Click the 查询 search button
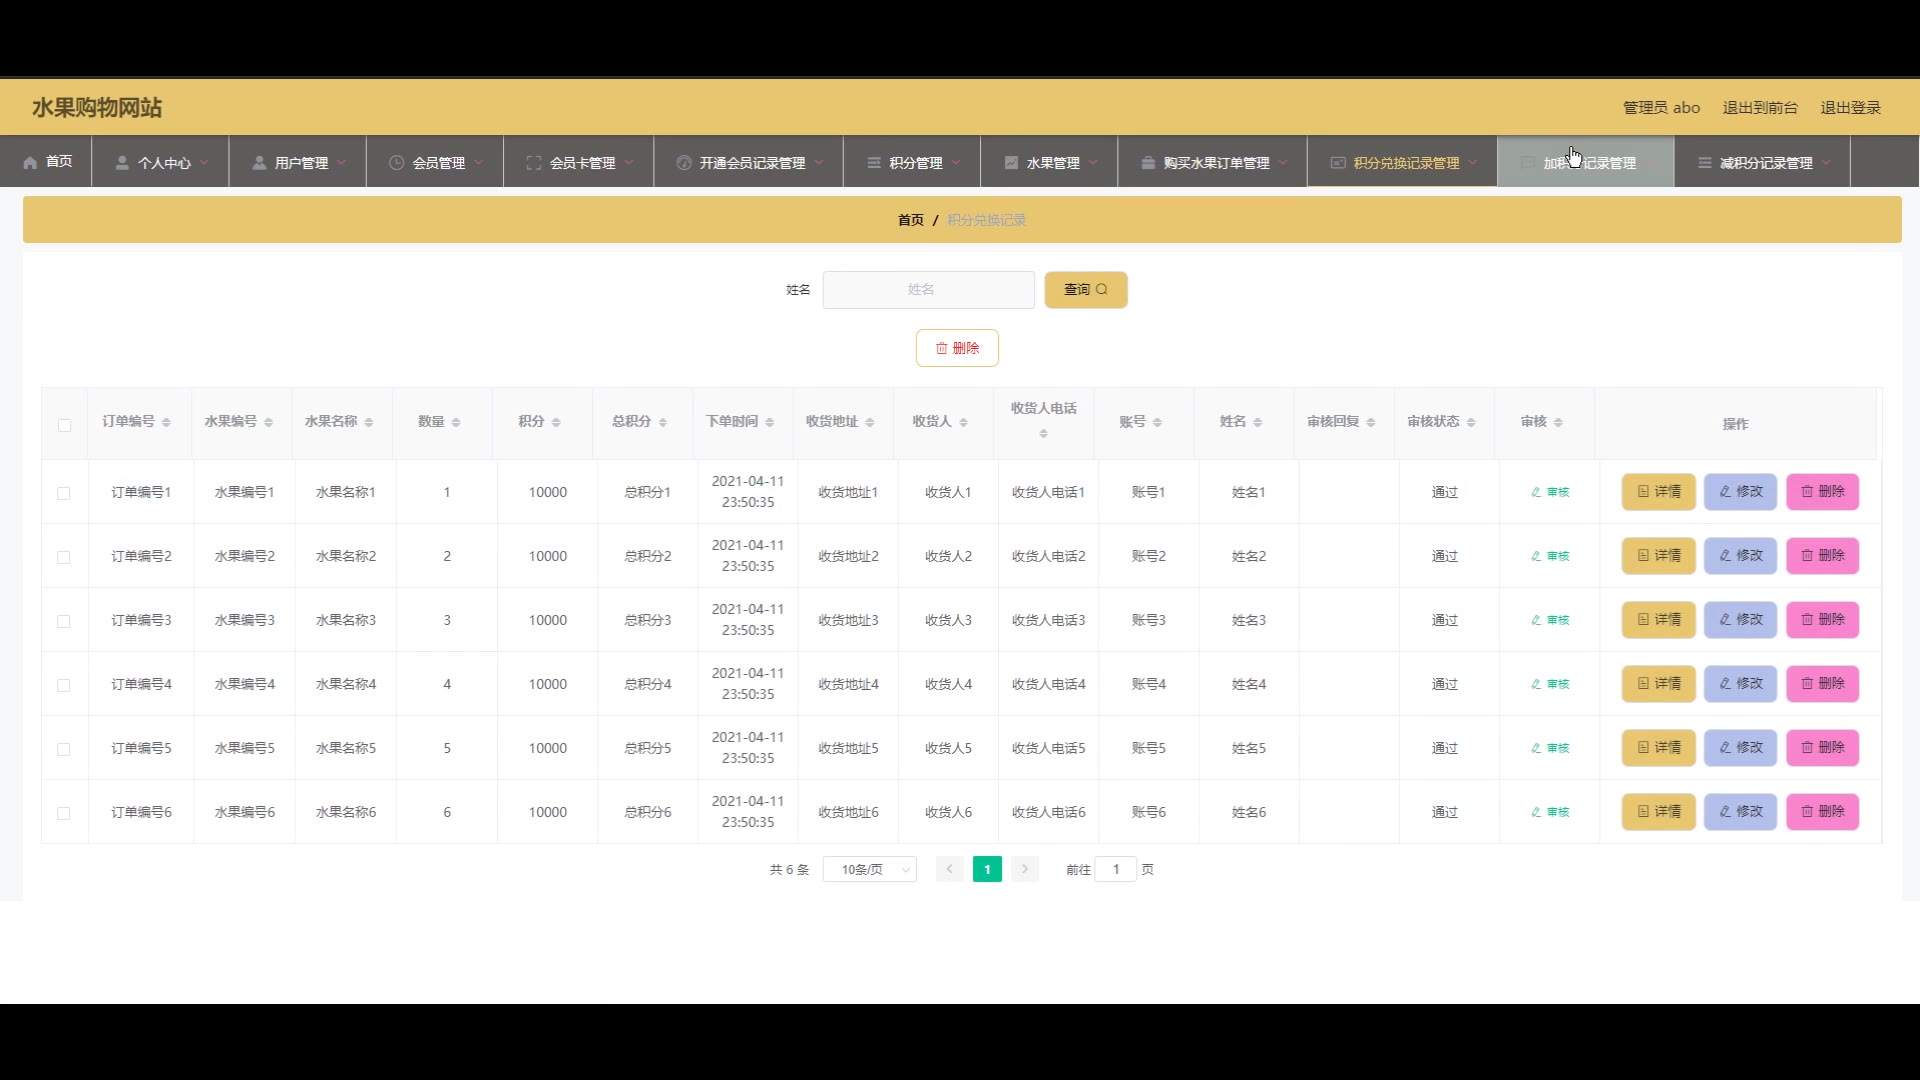 [1085, 290]
